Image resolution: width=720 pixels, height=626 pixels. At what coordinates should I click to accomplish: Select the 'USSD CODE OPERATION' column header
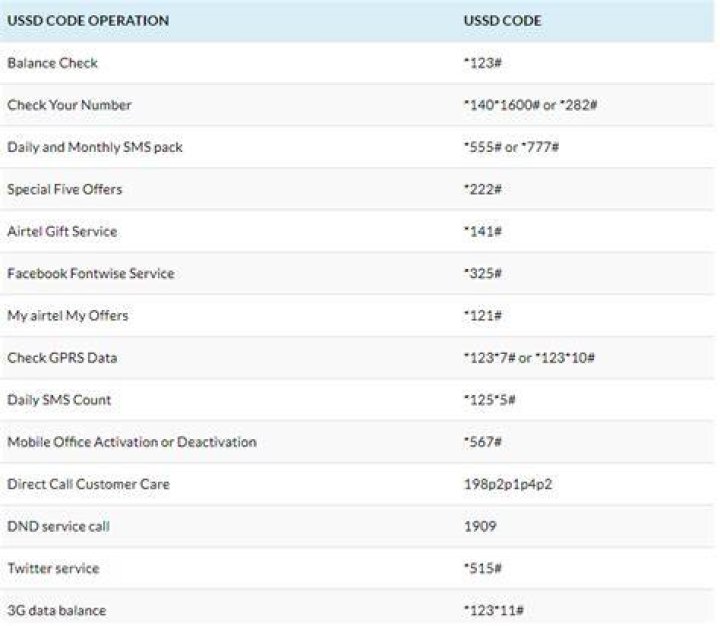coord(88,21)
